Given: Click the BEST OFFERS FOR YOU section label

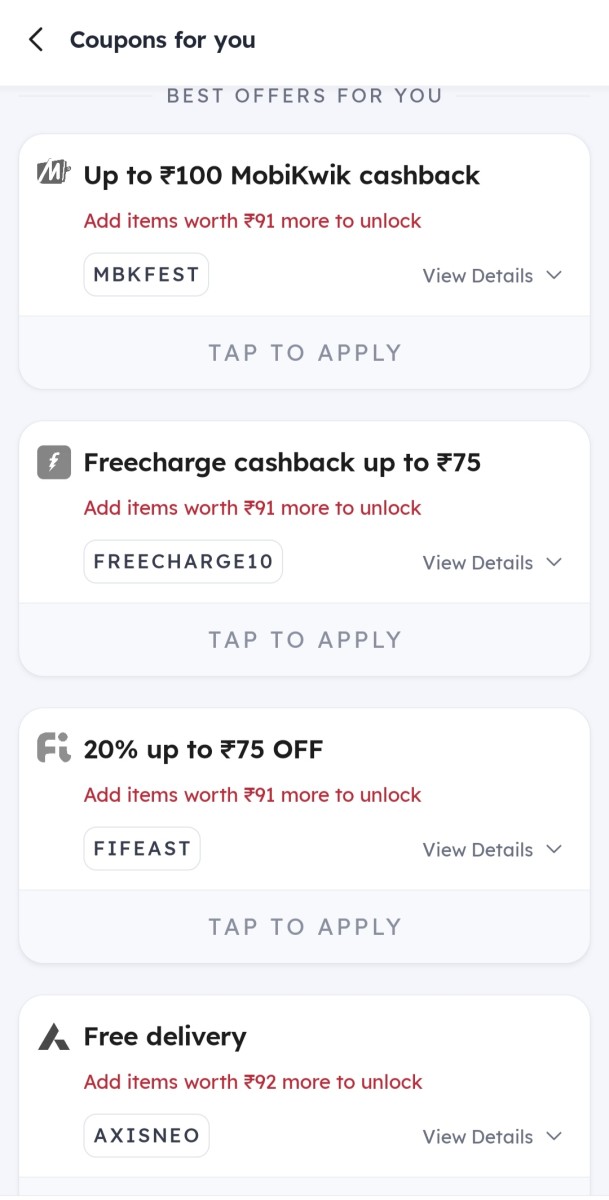Looking at the screenshot, I should pyautogui.click(x=304, y=95).
